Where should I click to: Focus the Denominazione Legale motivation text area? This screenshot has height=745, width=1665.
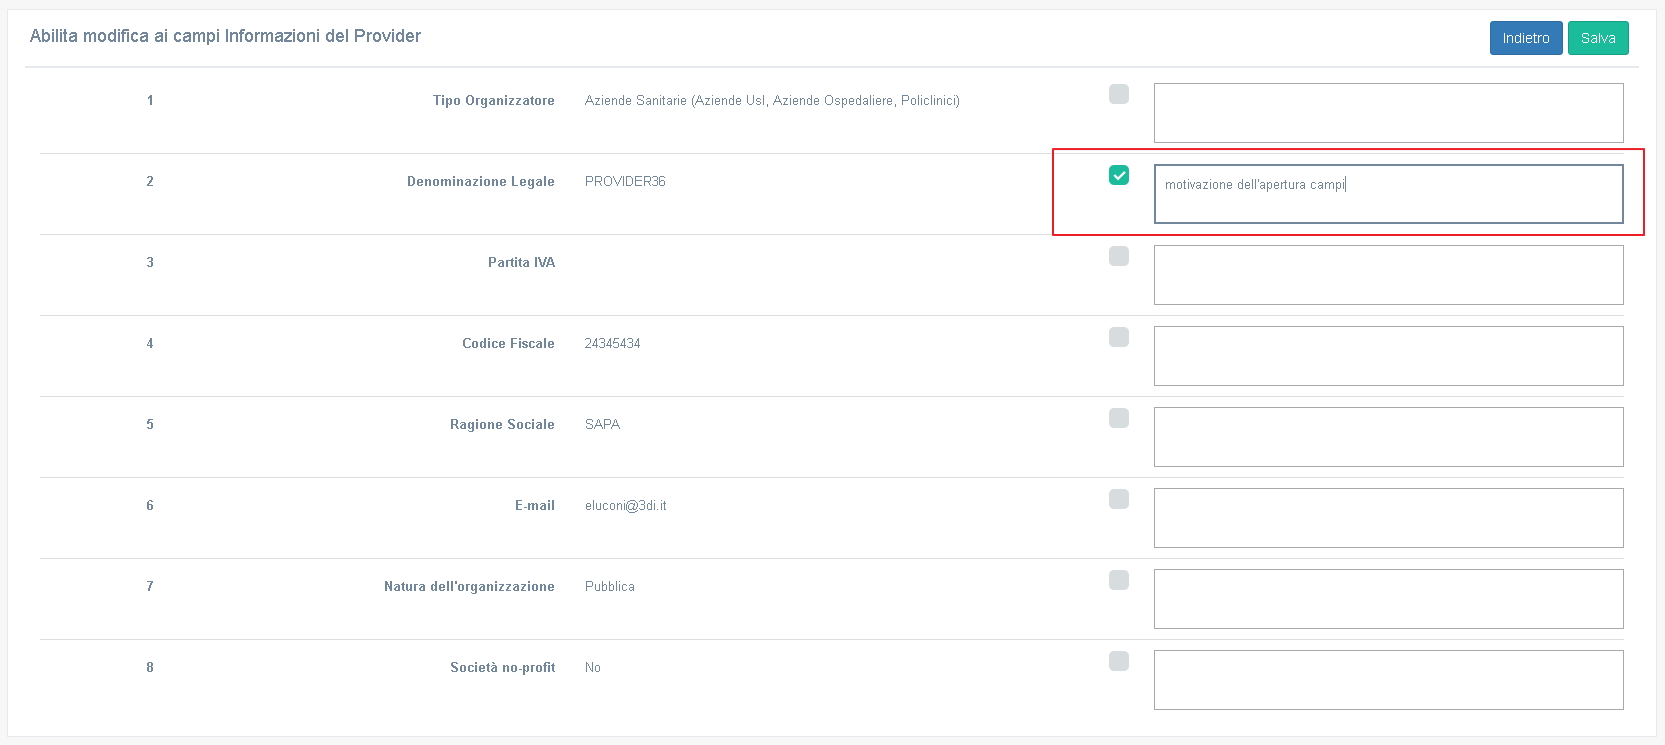tap(1388, 194)
